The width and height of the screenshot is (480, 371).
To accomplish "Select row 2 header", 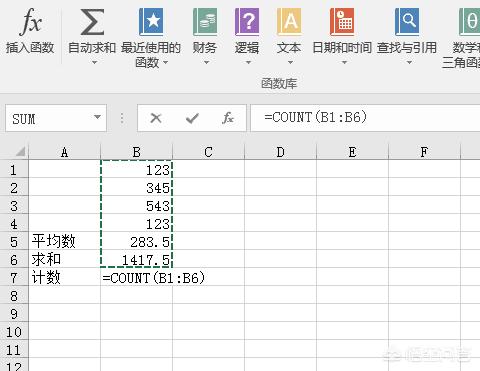I will tap(14, 188).
